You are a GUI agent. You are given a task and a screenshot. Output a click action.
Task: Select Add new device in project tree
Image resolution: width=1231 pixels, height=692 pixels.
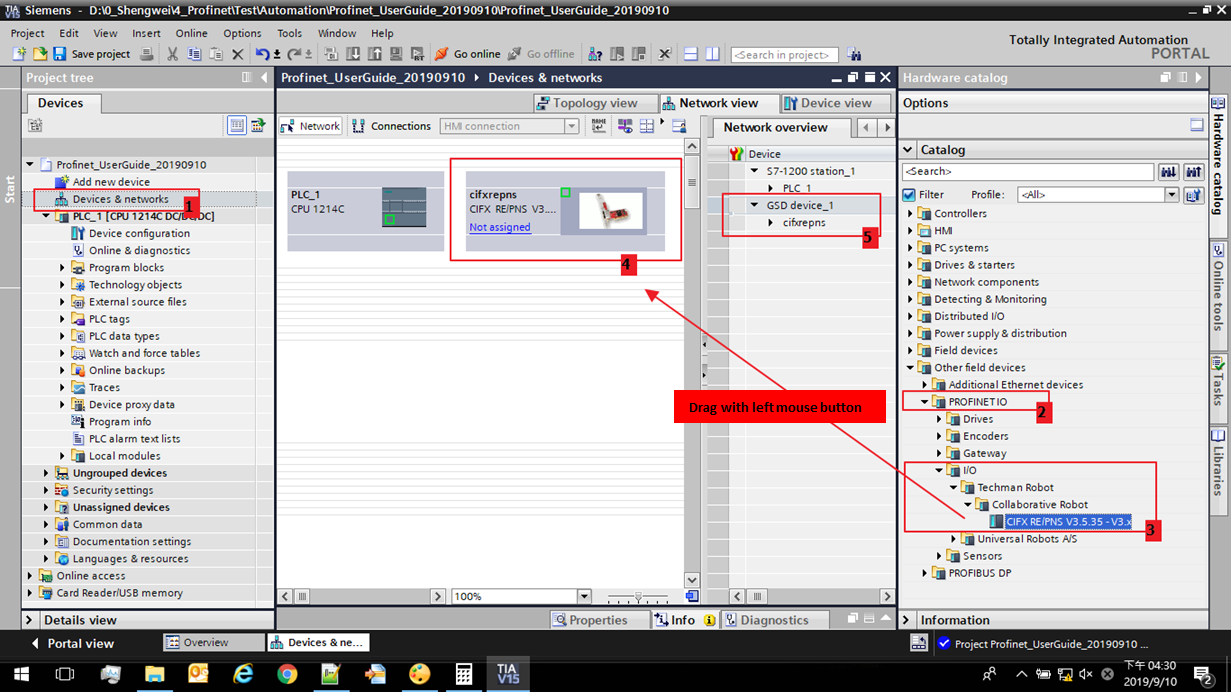111,182
